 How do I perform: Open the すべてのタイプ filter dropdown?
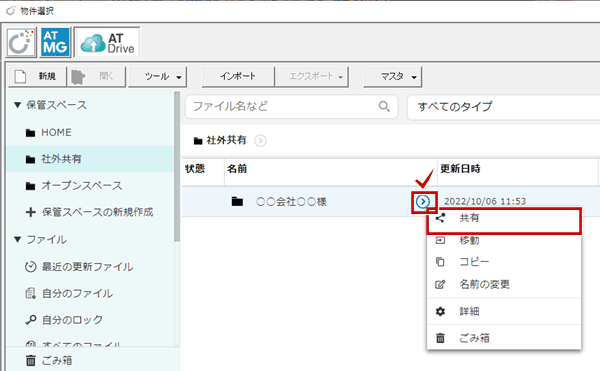pos(503,107)
